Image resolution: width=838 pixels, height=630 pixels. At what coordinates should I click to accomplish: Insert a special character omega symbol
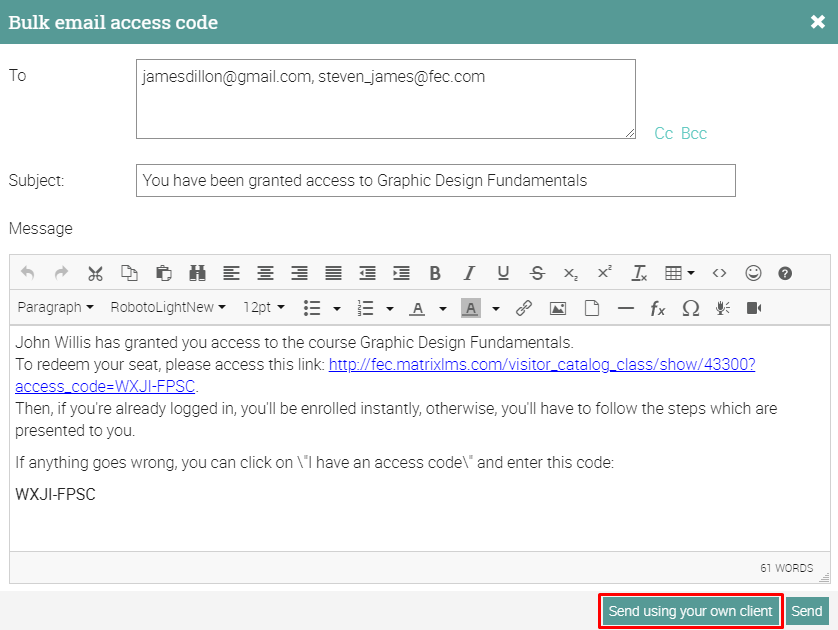(x=690, y=308)
